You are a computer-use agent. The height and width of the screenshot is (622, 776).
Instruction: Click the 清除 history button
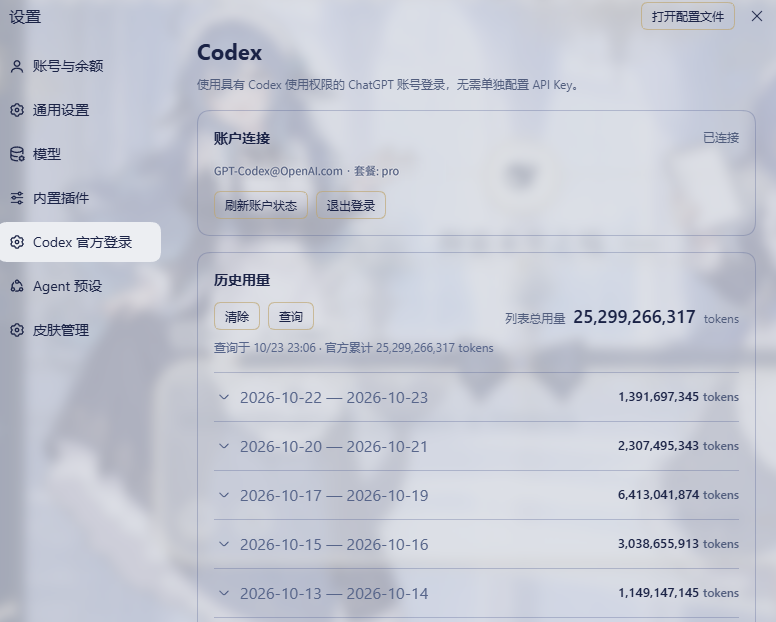click(237, 316)
